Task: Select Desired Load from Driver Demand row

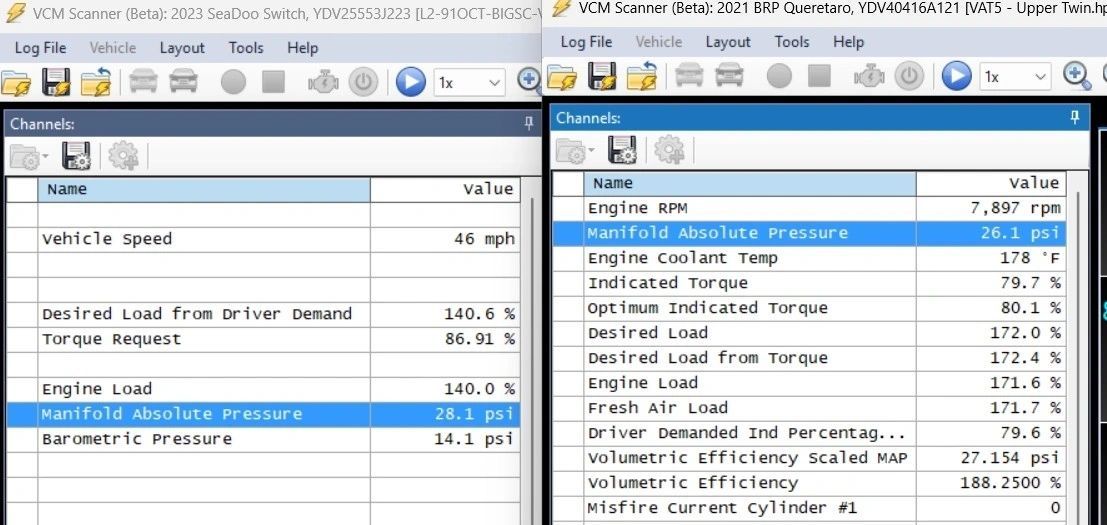Action: [x=263, y=314]
